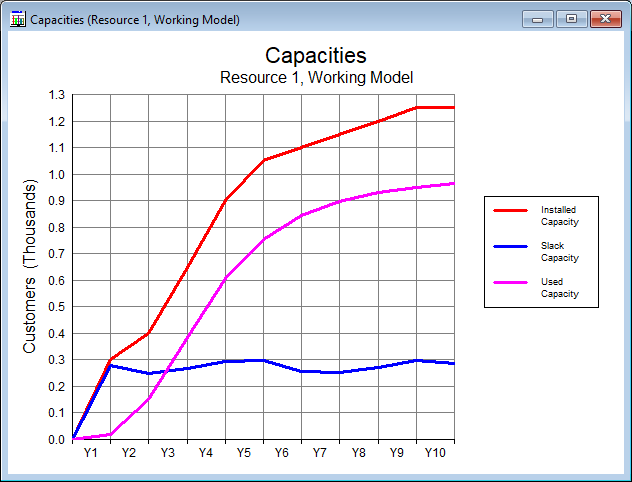Select subtitle 'Resource 1, Working Model'
Image resolution: width=632 pixels, height=482 pixels.
(x=316, y=77)
